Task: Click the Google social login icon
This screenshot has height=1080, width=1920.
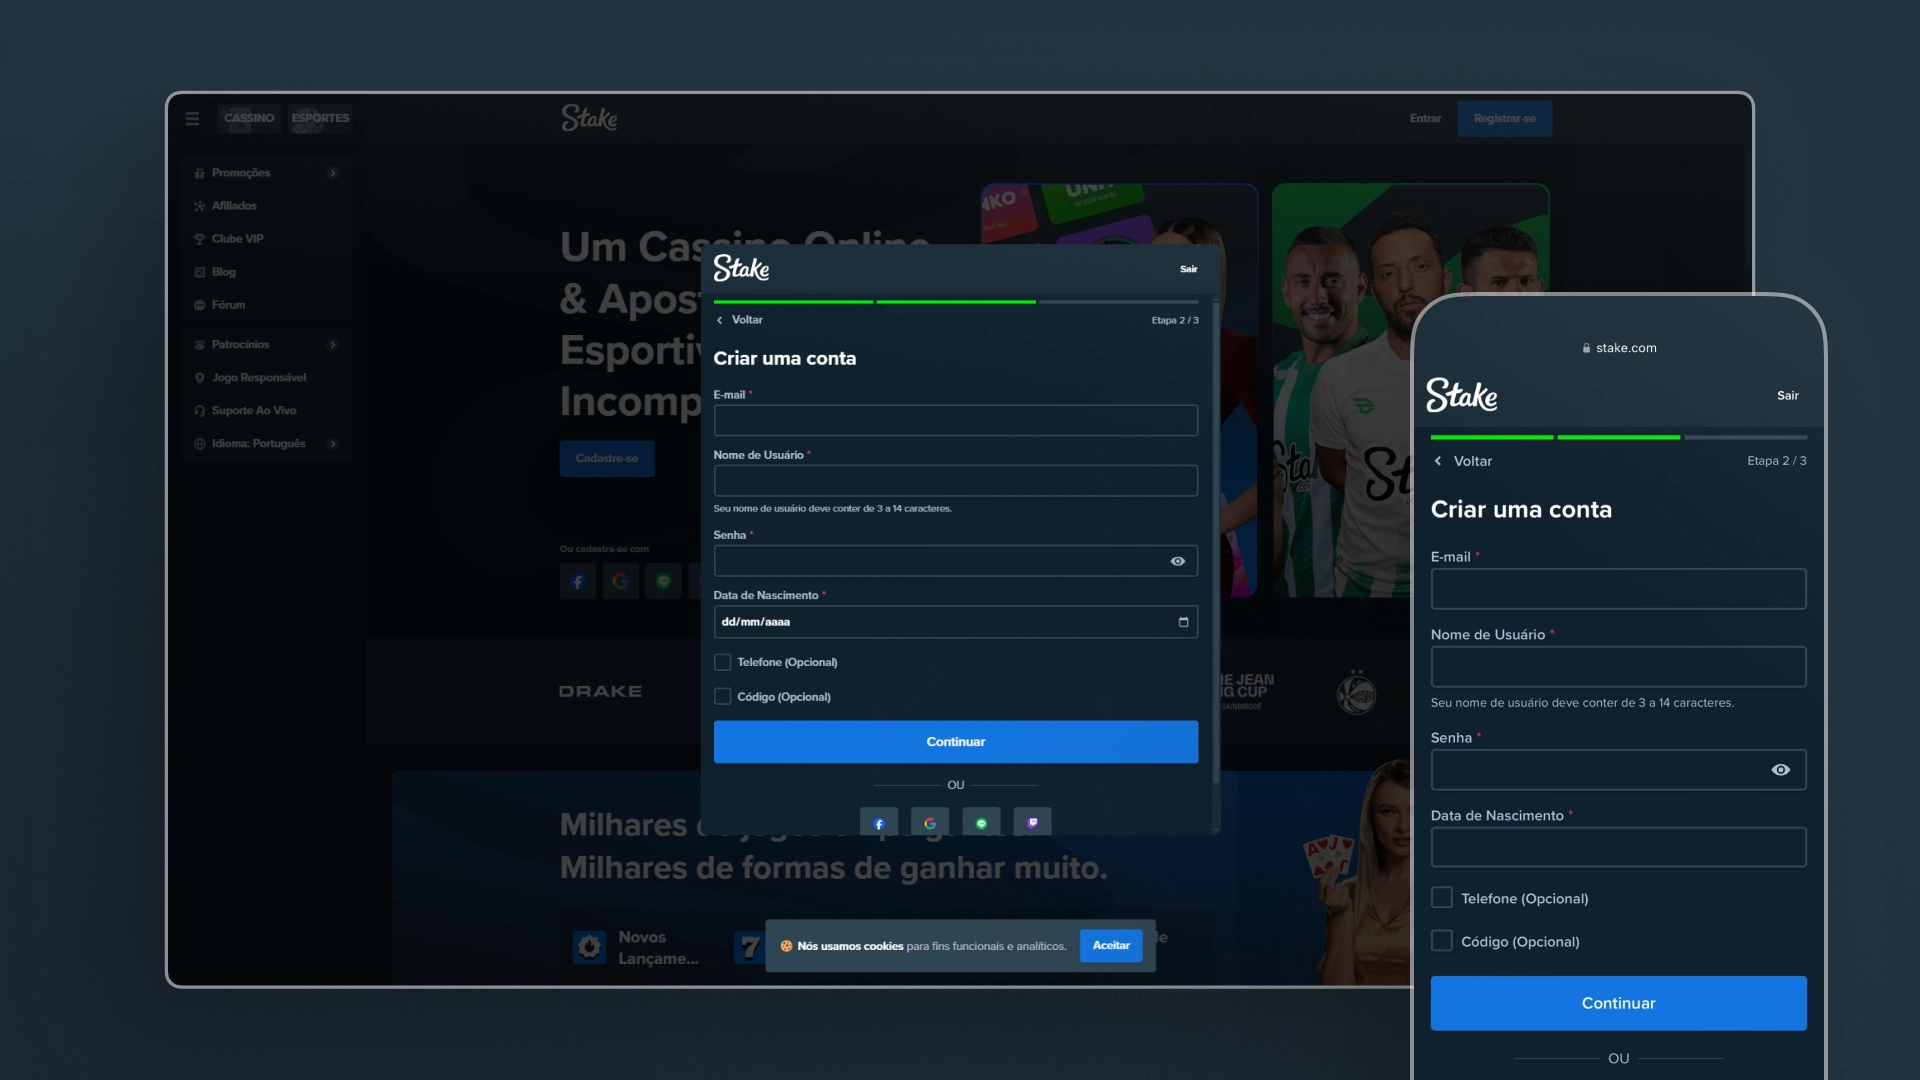Action: [930, 824]
